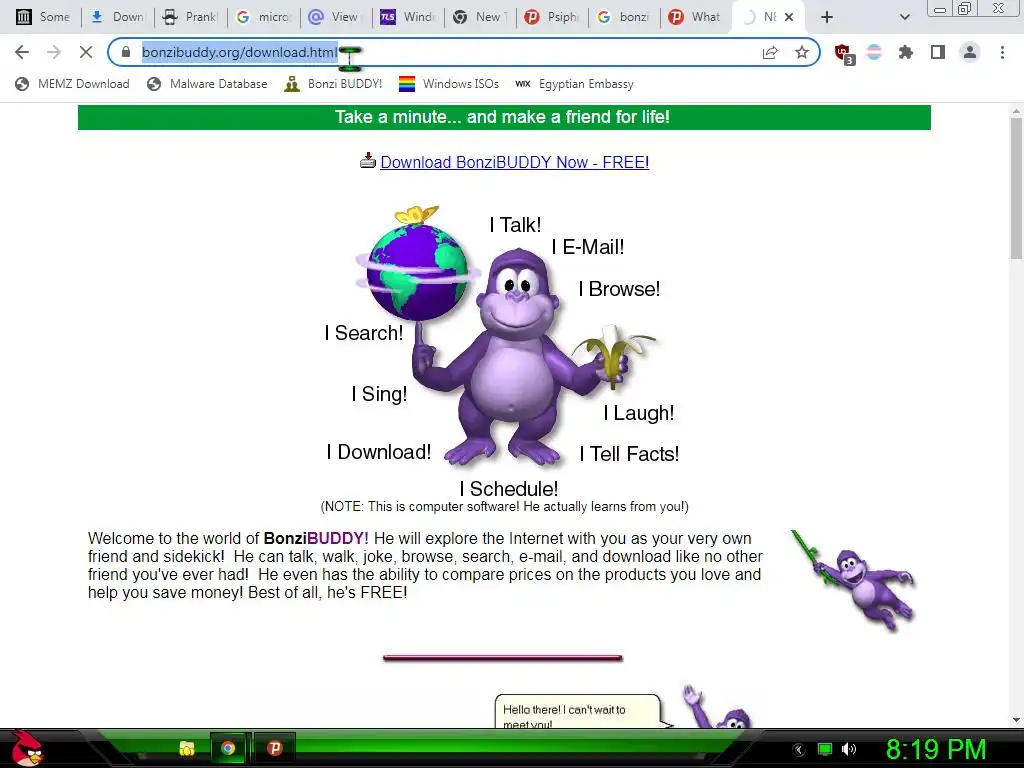Viewport: 1024px width, 768px height.
Task: Switch to the 'bonzi' Google tab
Action: click(x=624, y=17)
